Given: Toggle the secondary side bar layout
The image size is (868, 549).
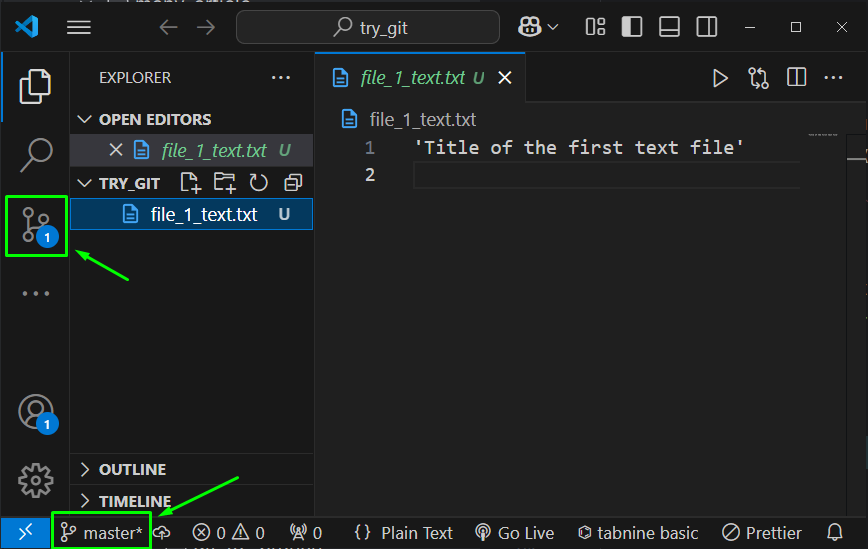Looking at the screenshot, I should point(706,27).
